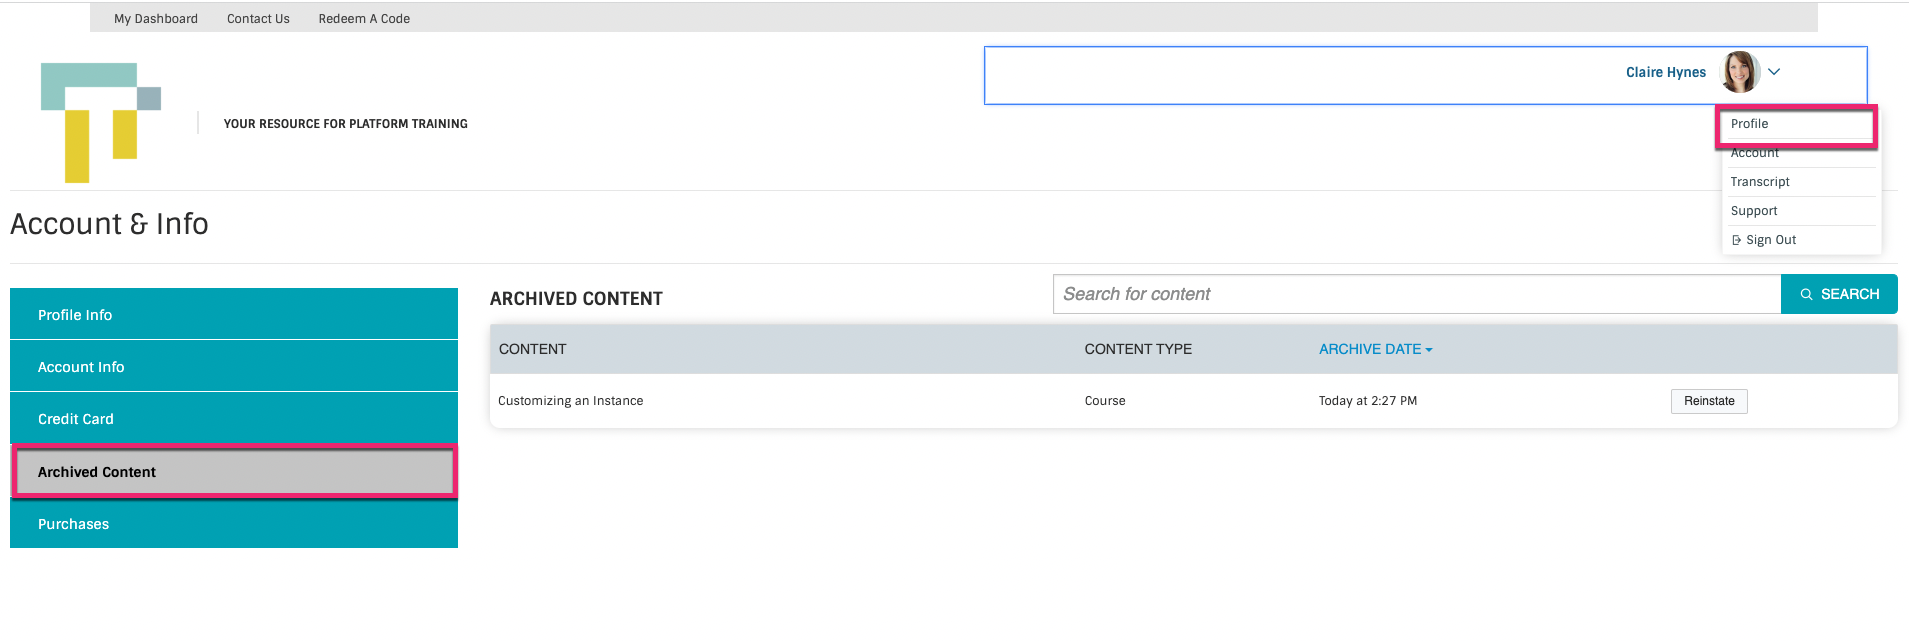
Task: Open Redeem A Code link
Action: 364,19
